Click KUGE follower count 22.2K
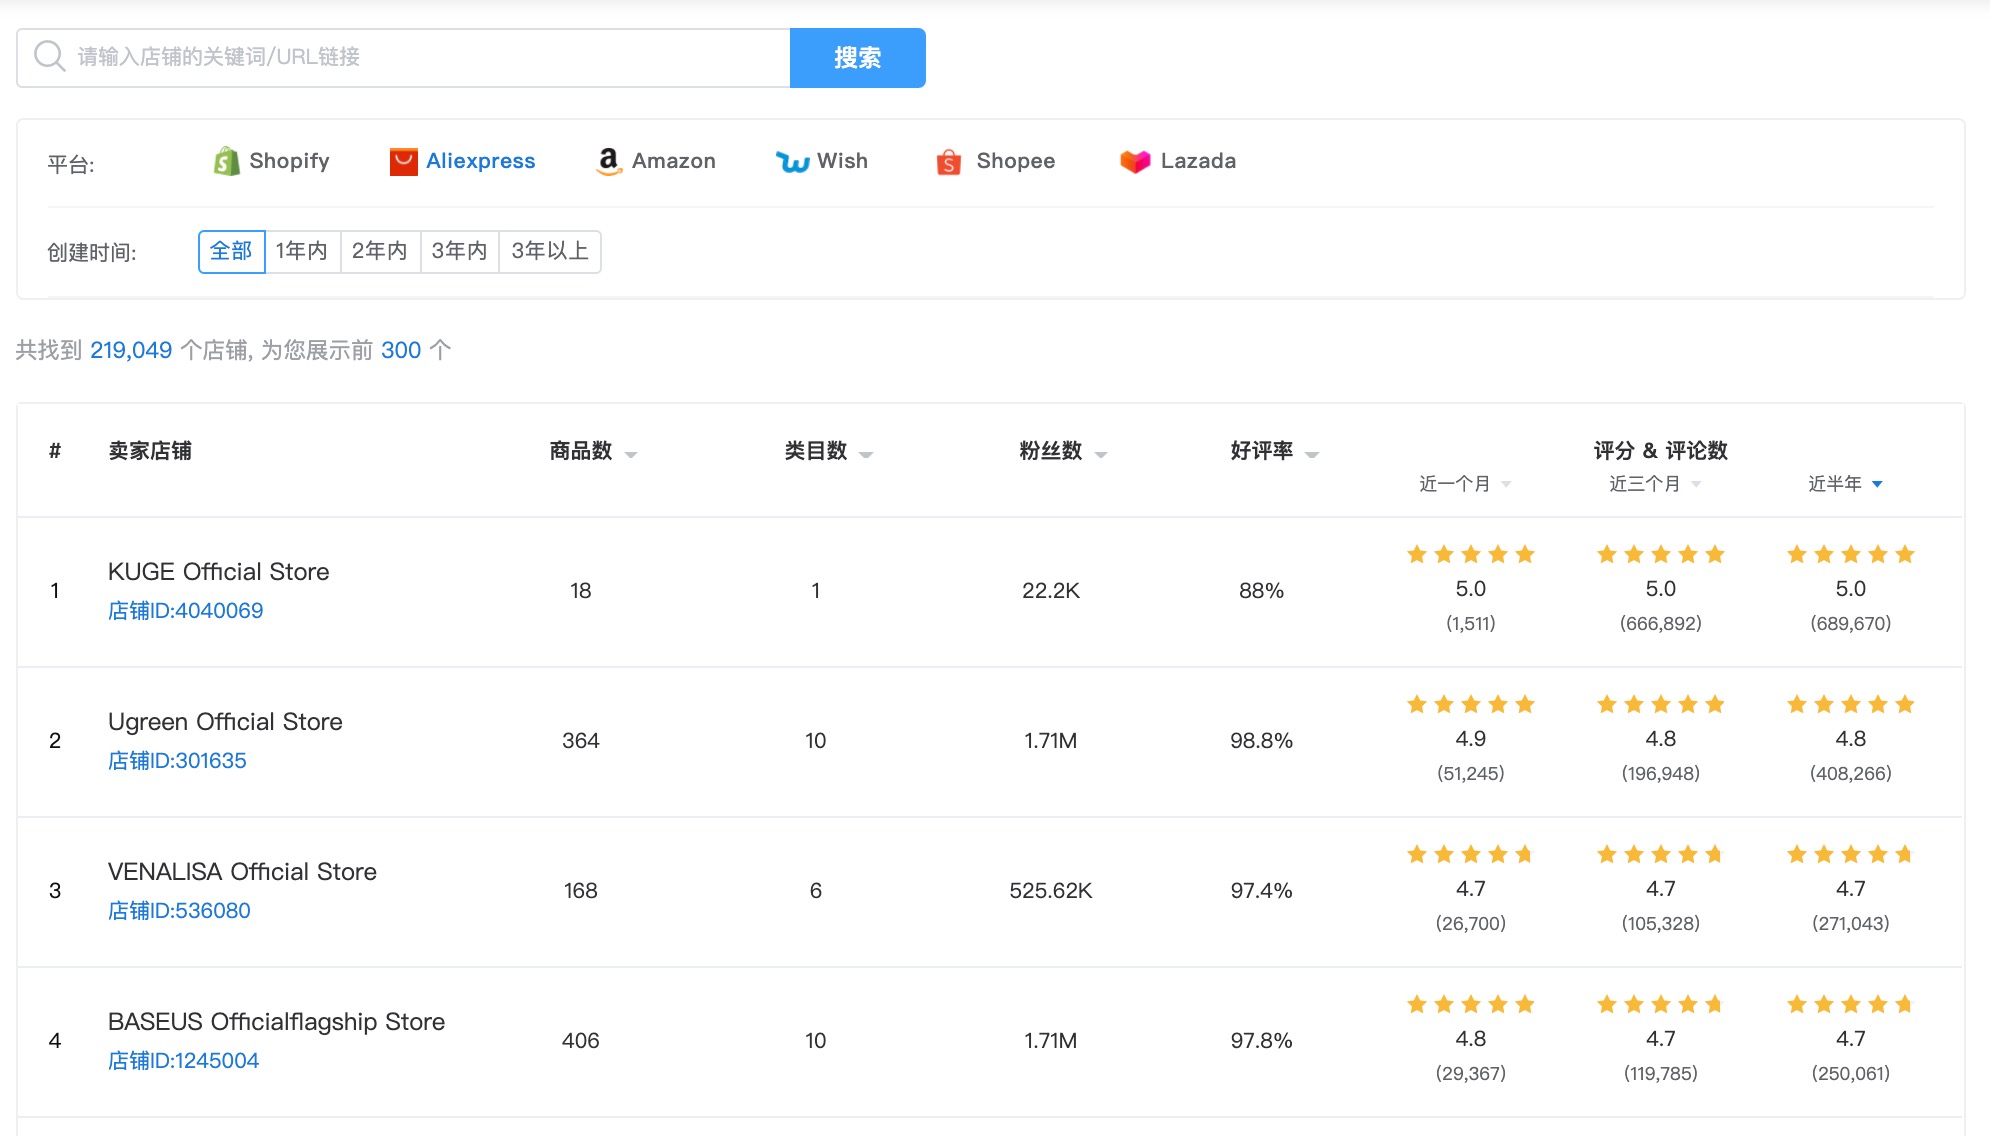The image size is (1990, 1136). coord(1051,591)
